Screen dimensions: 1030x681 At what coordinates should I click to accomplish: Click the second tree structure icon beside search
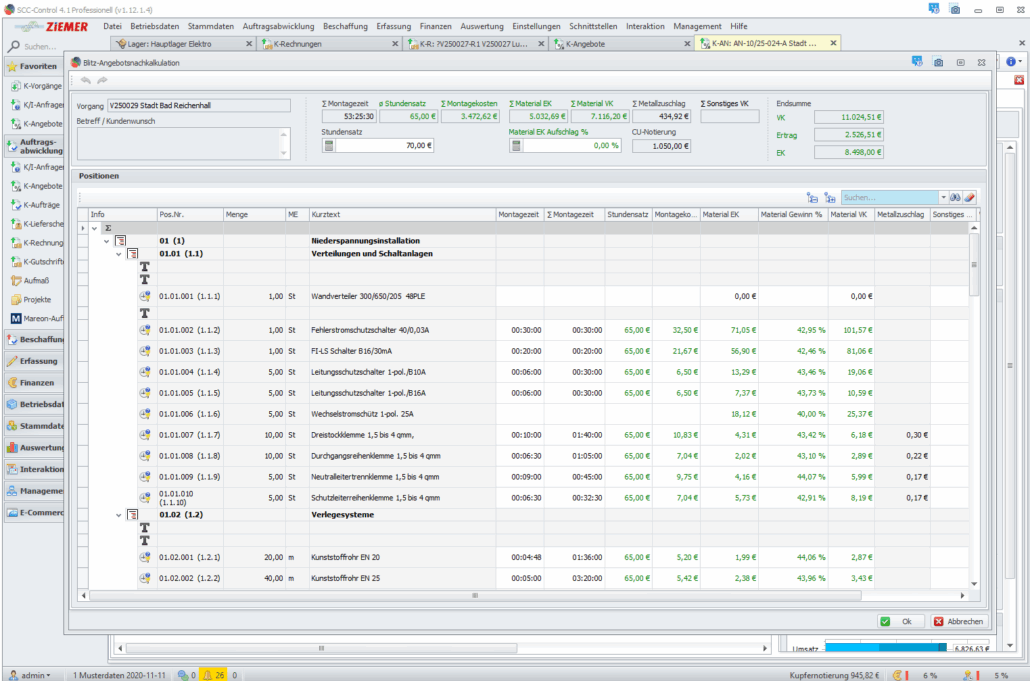[829, 198]
